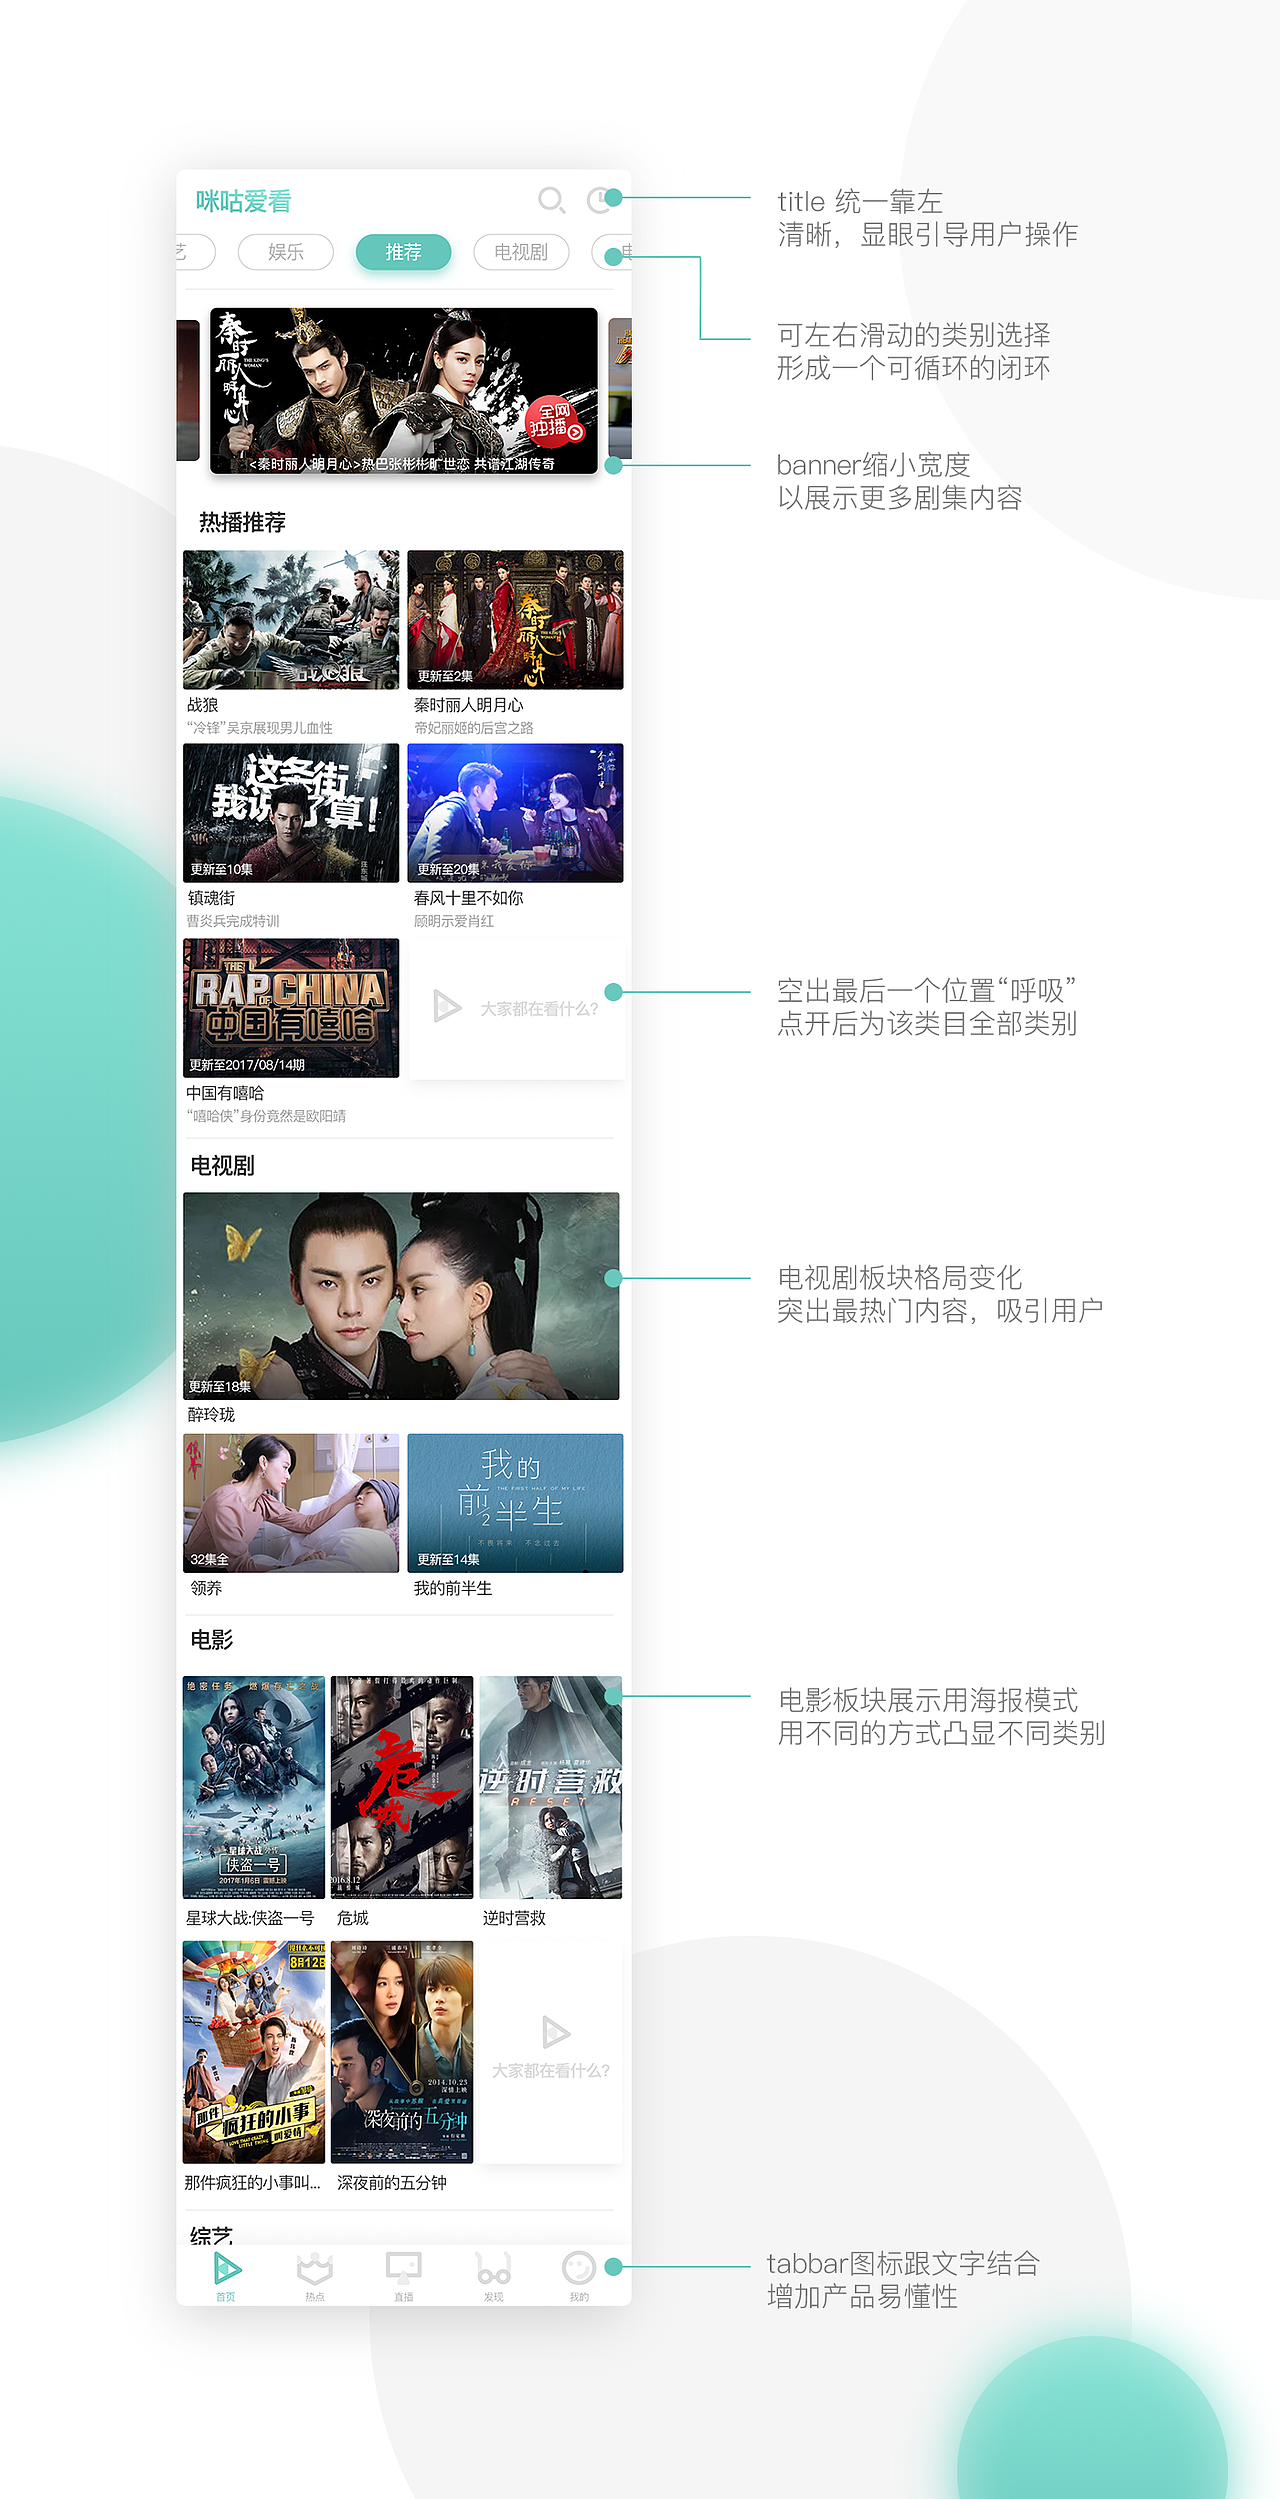Tap the 电影 section heading

211,1640
